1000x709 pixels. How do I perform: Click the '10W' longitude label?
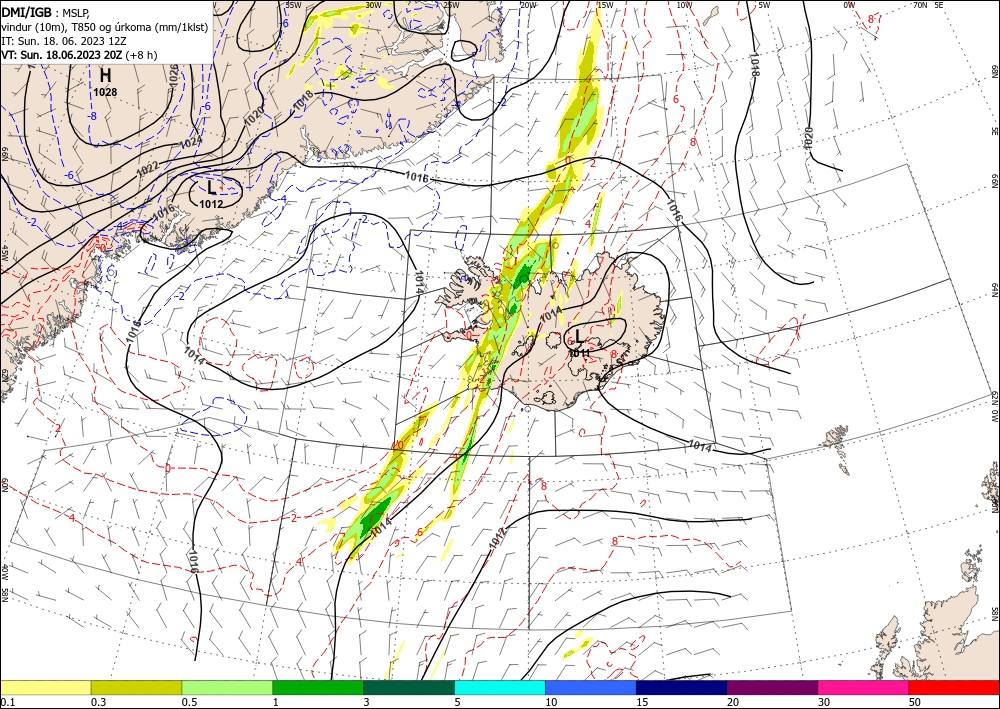point(684,5)
